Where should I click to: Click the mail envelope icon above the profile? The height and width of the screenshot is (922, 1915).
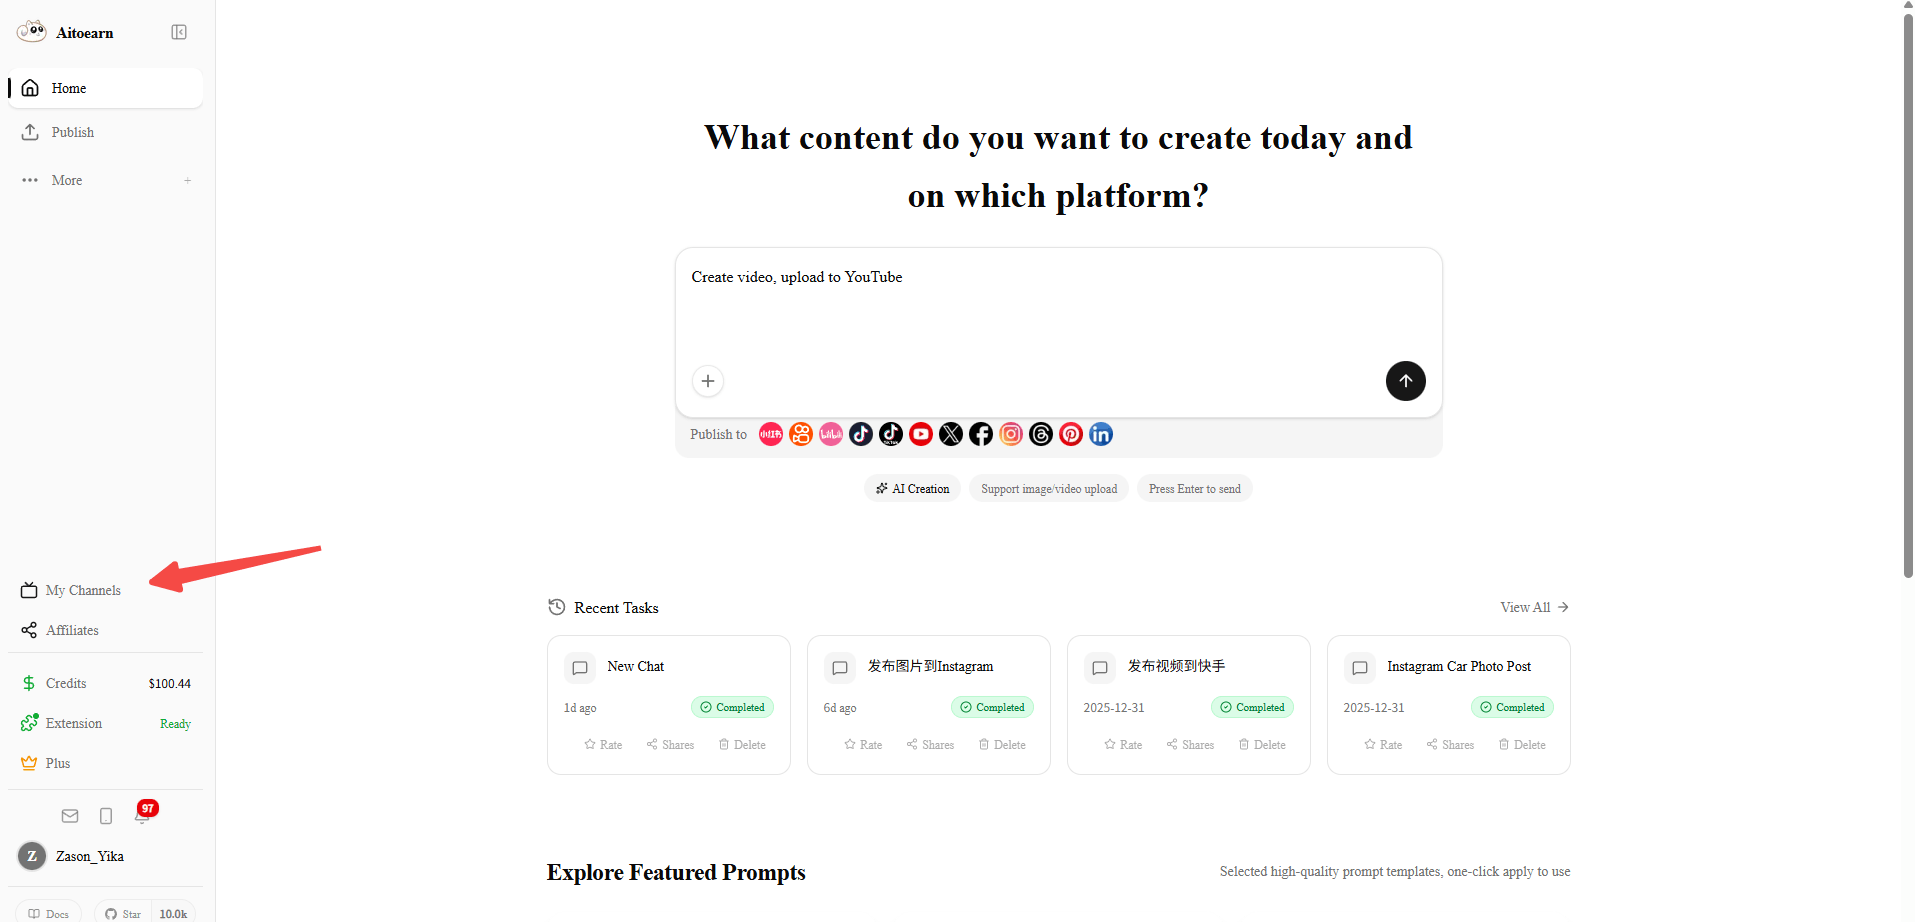(x=69, y=816)
